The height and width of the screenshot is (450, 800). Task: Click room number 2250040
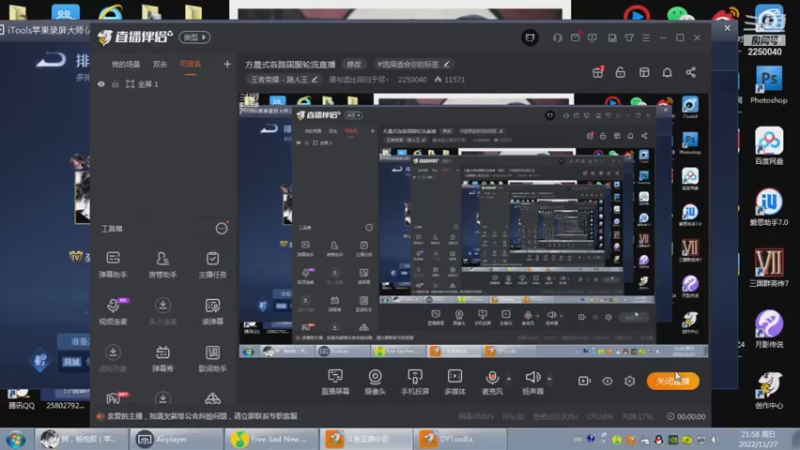point(412,80)
